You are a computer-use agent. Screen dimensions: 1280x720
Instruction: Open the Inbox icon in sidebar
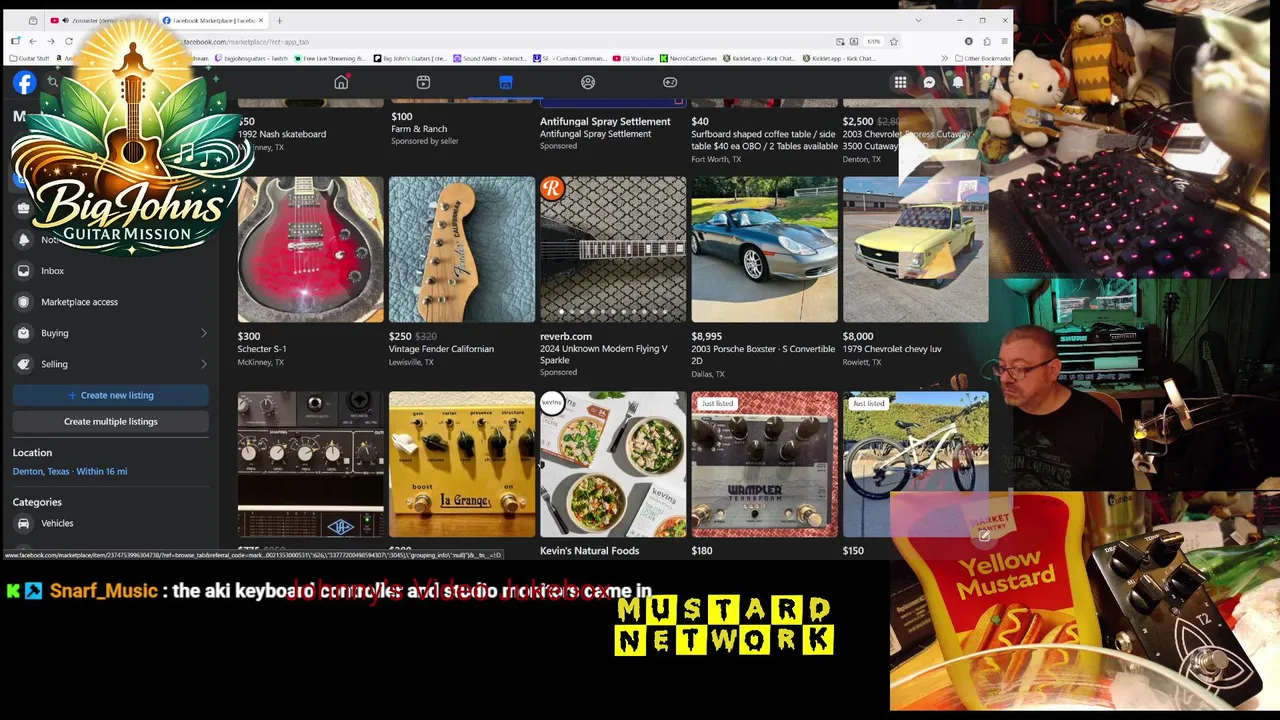[24, 271]
